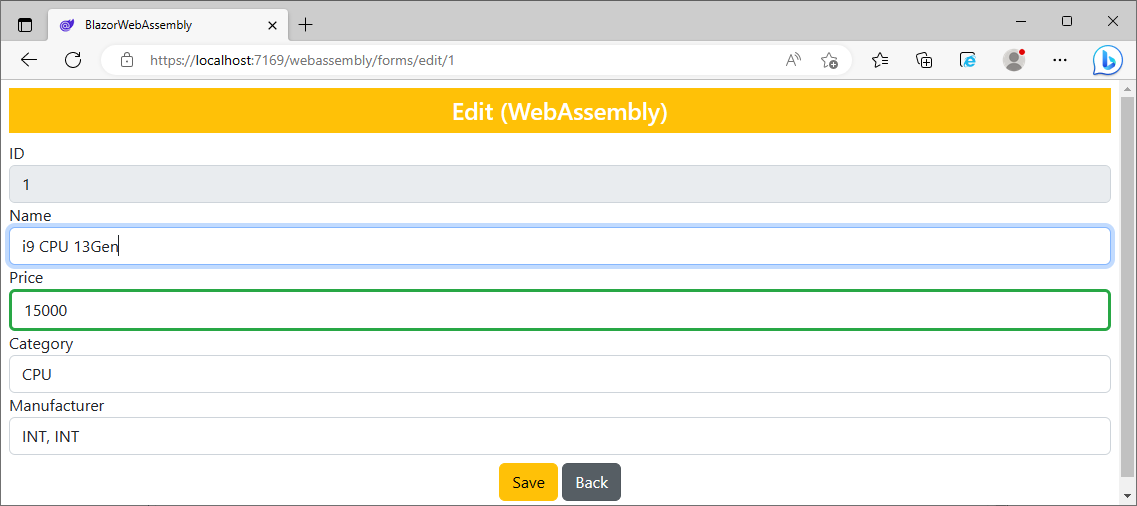Click the yellow Save button
Screen dimensions: 1137x506
(529, 482)
